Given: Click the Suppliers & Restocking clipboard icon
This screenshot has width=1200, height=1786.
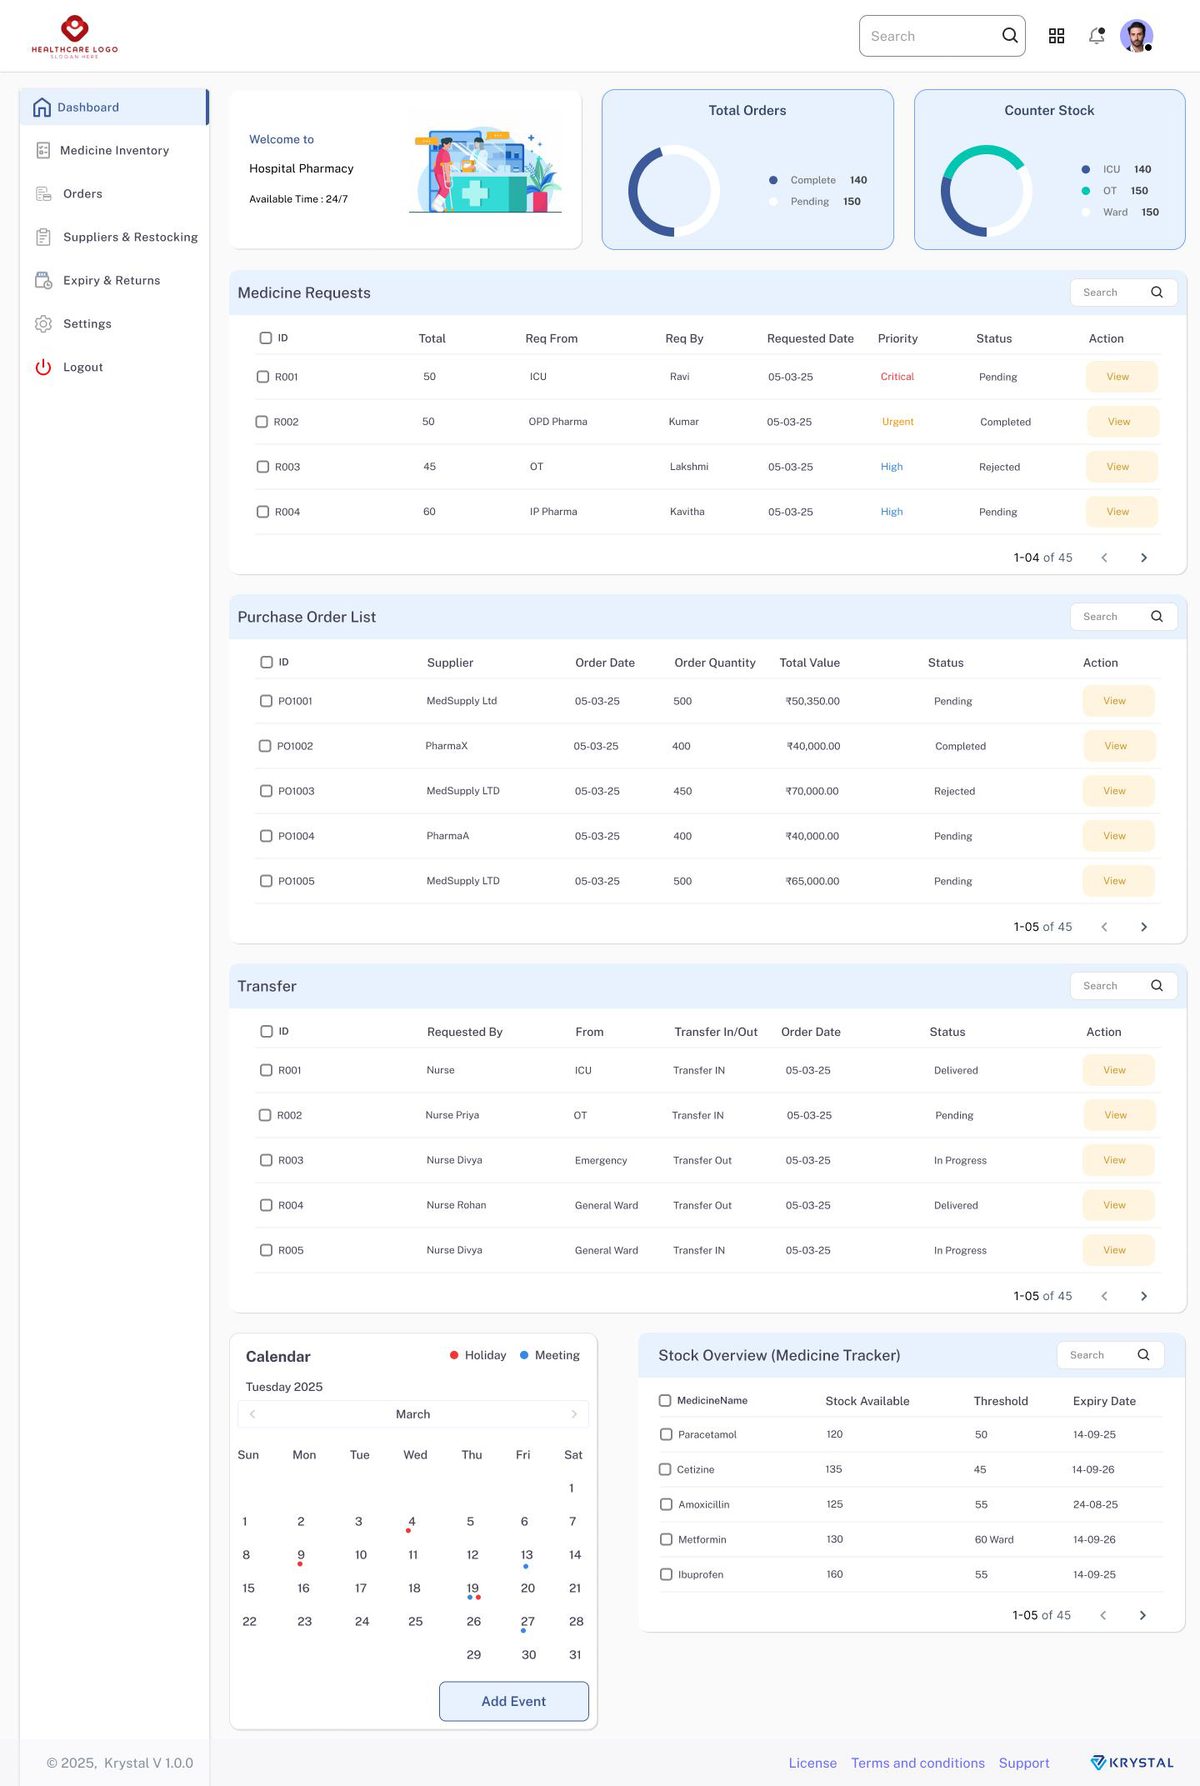Looking at the screenshot, I should 43,237.
